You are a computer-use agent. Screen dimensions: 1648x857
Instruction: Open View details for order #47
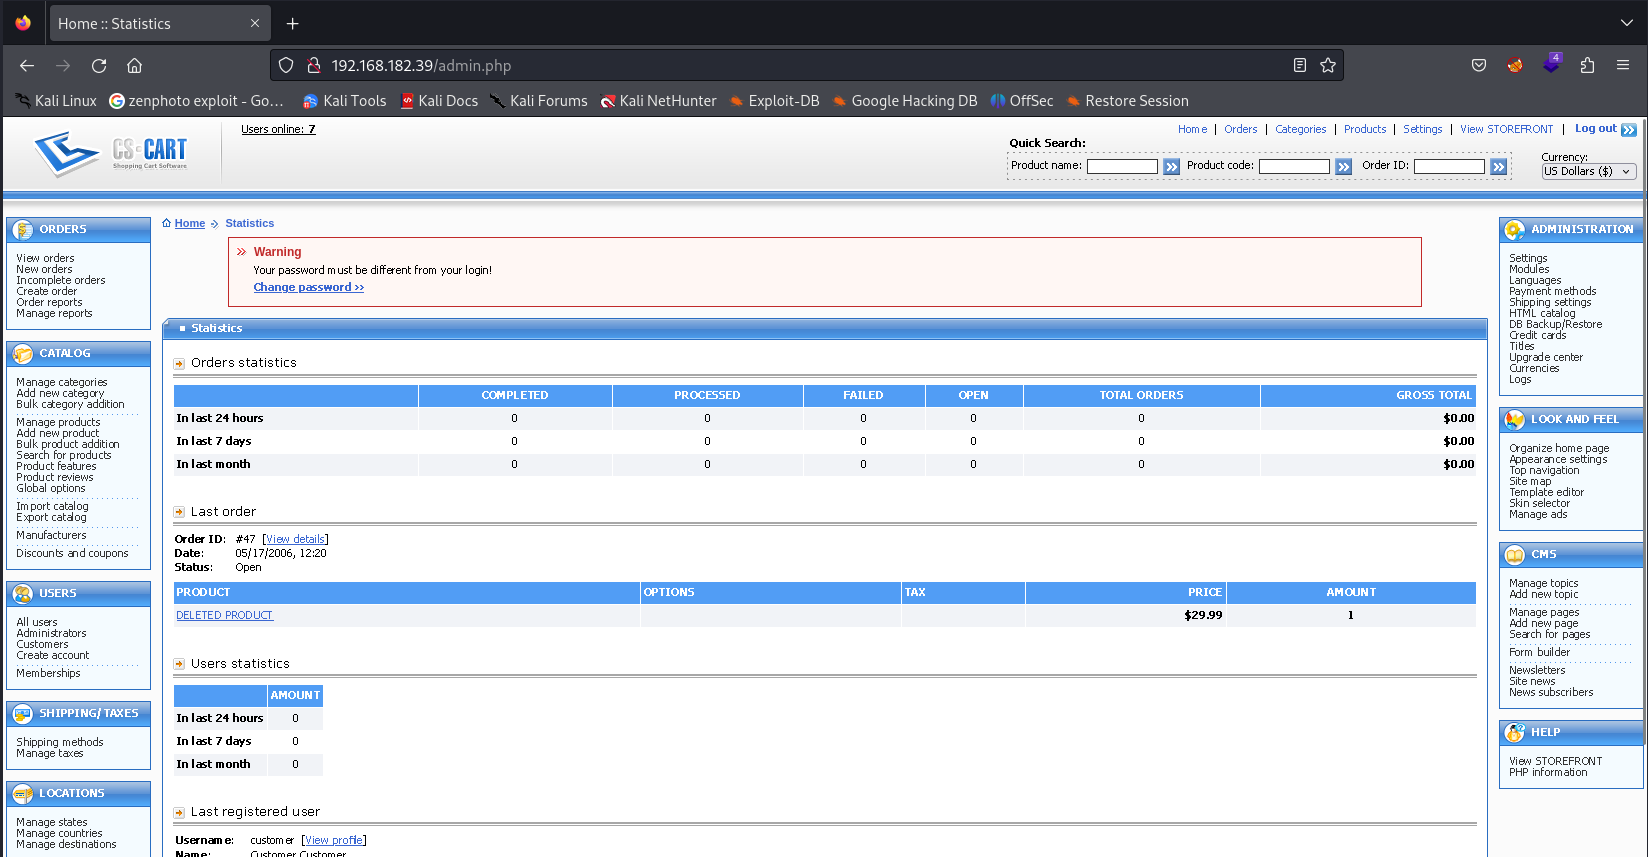coord(295,539)
